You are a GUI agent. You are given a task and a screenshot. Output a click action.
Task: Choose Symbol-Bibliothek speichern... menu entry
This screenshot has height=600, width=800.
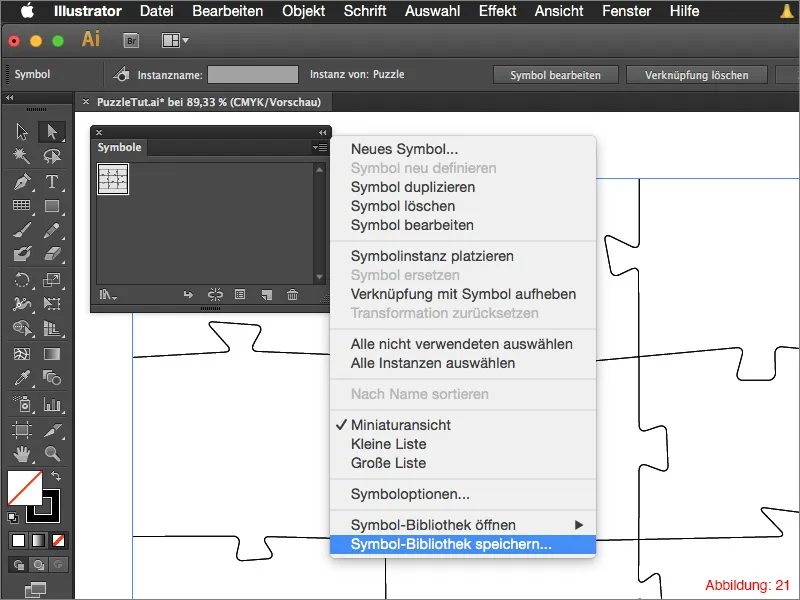(x=463, y=544)
